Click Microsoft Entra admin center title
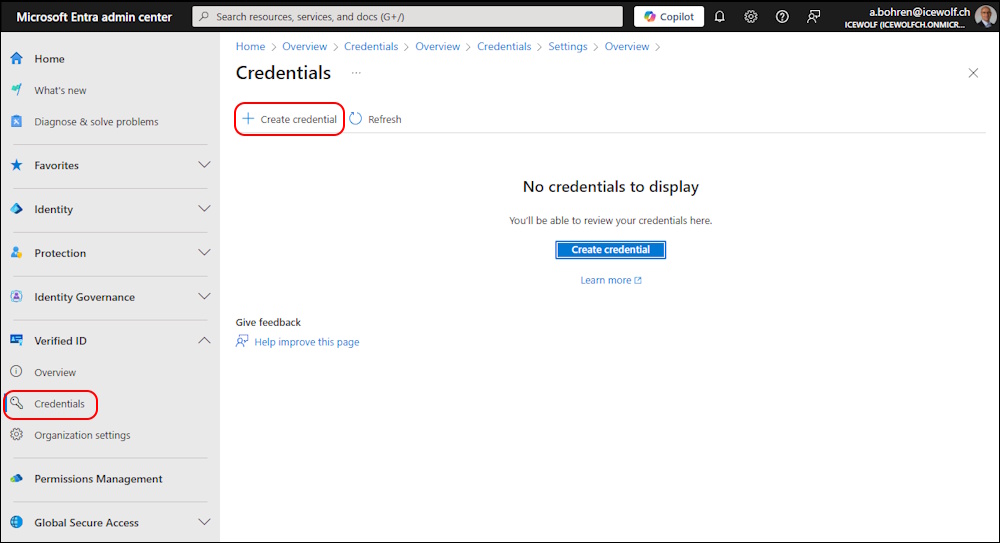The width and height of the screenshot is (1000, 543). tap(94, 17)
